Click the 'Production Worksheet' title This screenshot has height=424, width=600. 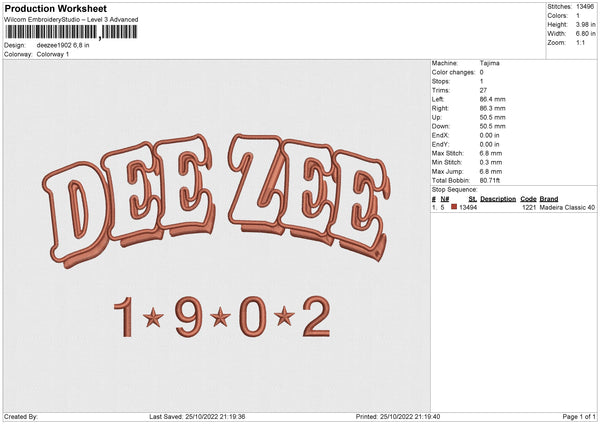(x=55, y=8)
